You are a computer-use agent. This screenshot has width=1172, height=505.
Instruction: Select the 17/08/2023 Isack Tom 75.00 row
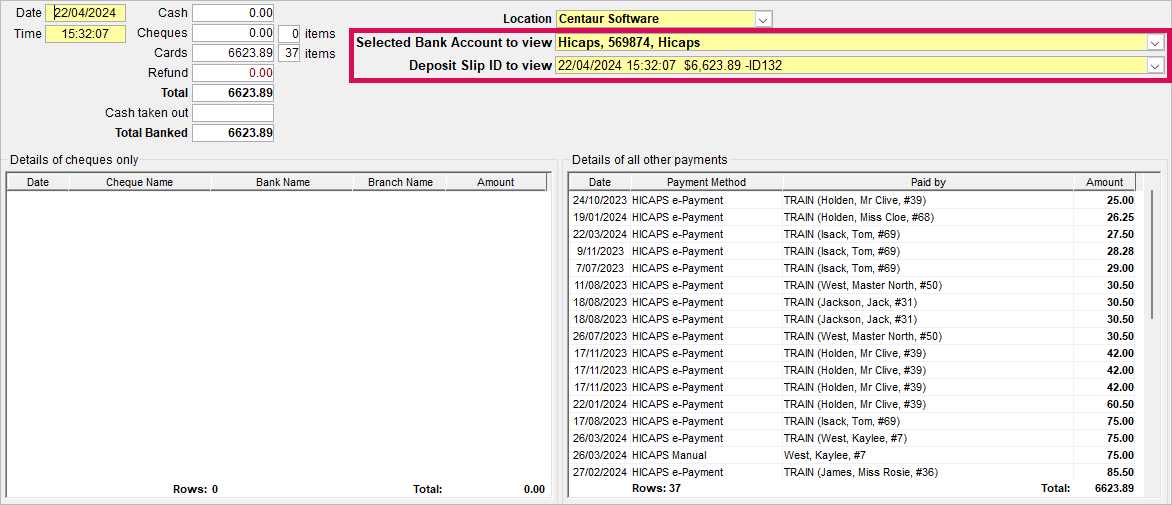coord(852,421)
